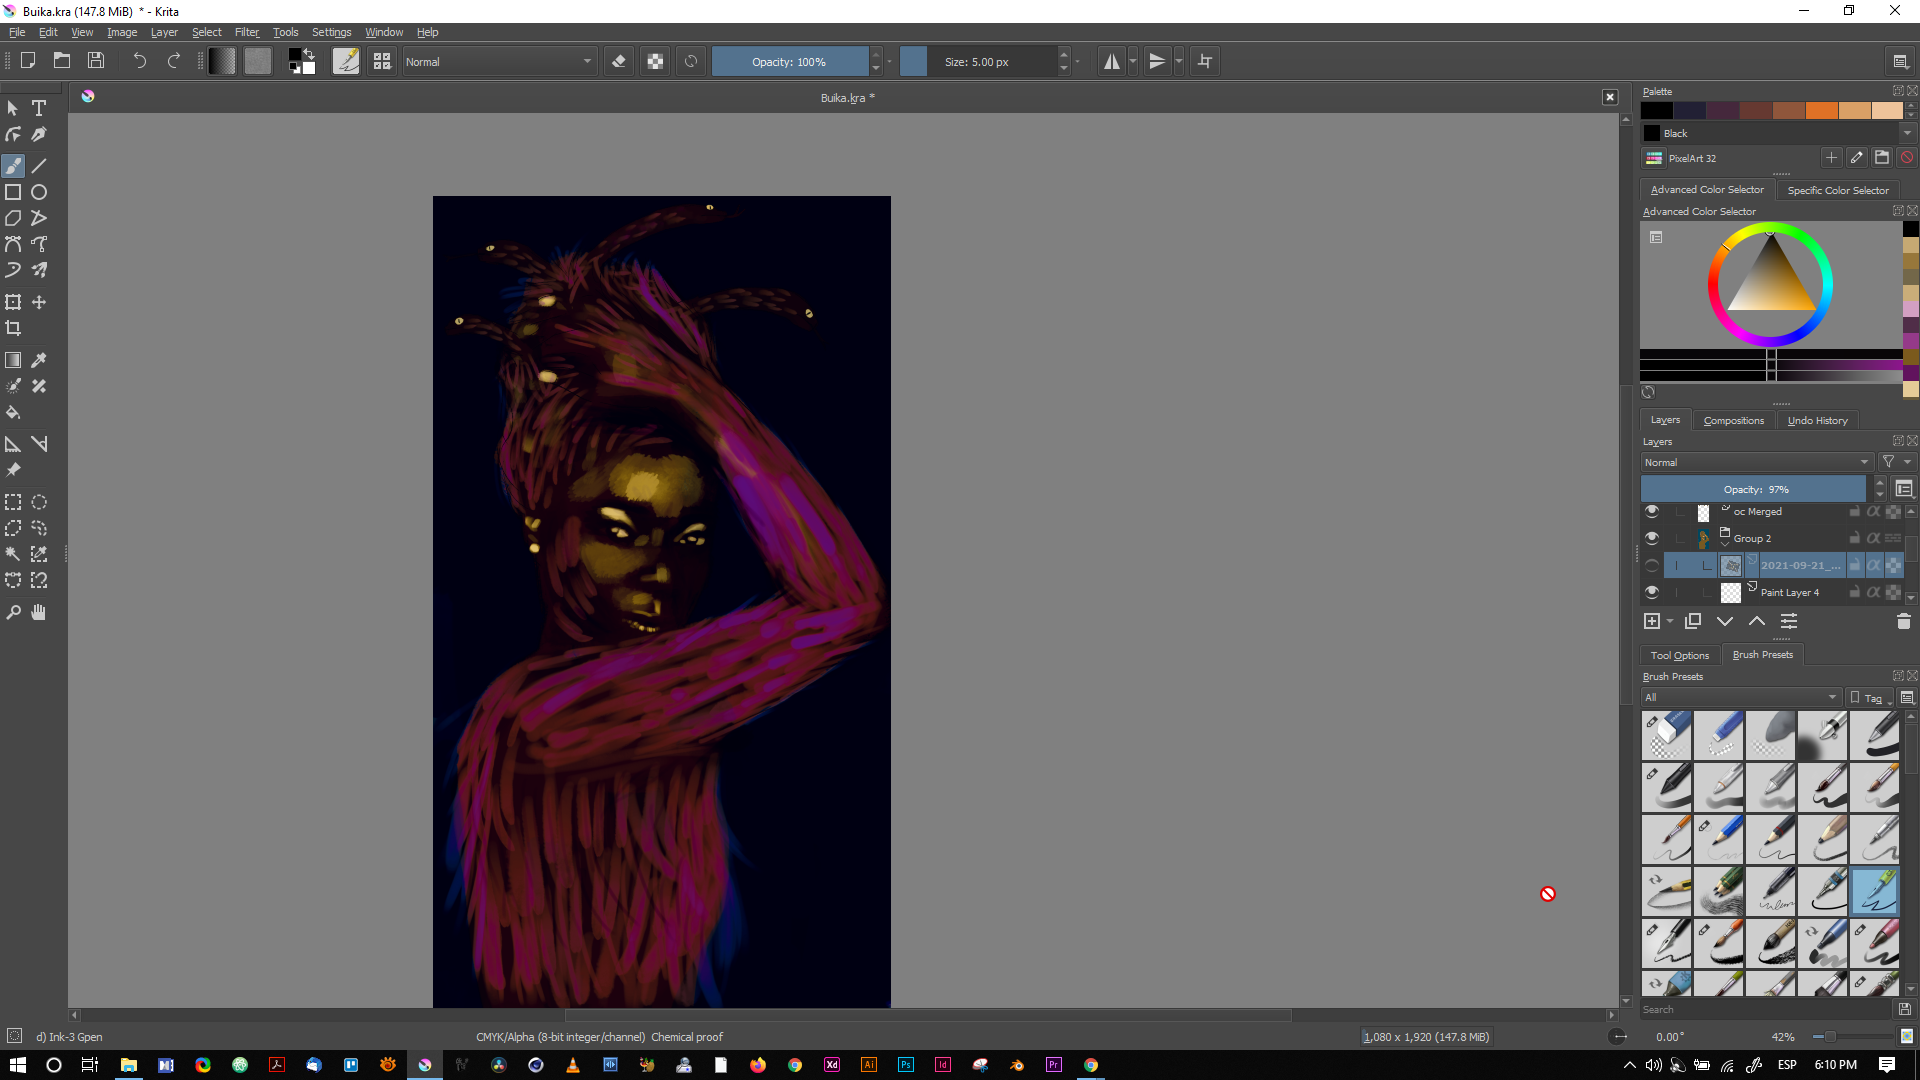Screen dimensions: 1920x1080
Task: Toggle vertical mirror mode
Action: pos(1157,61)
